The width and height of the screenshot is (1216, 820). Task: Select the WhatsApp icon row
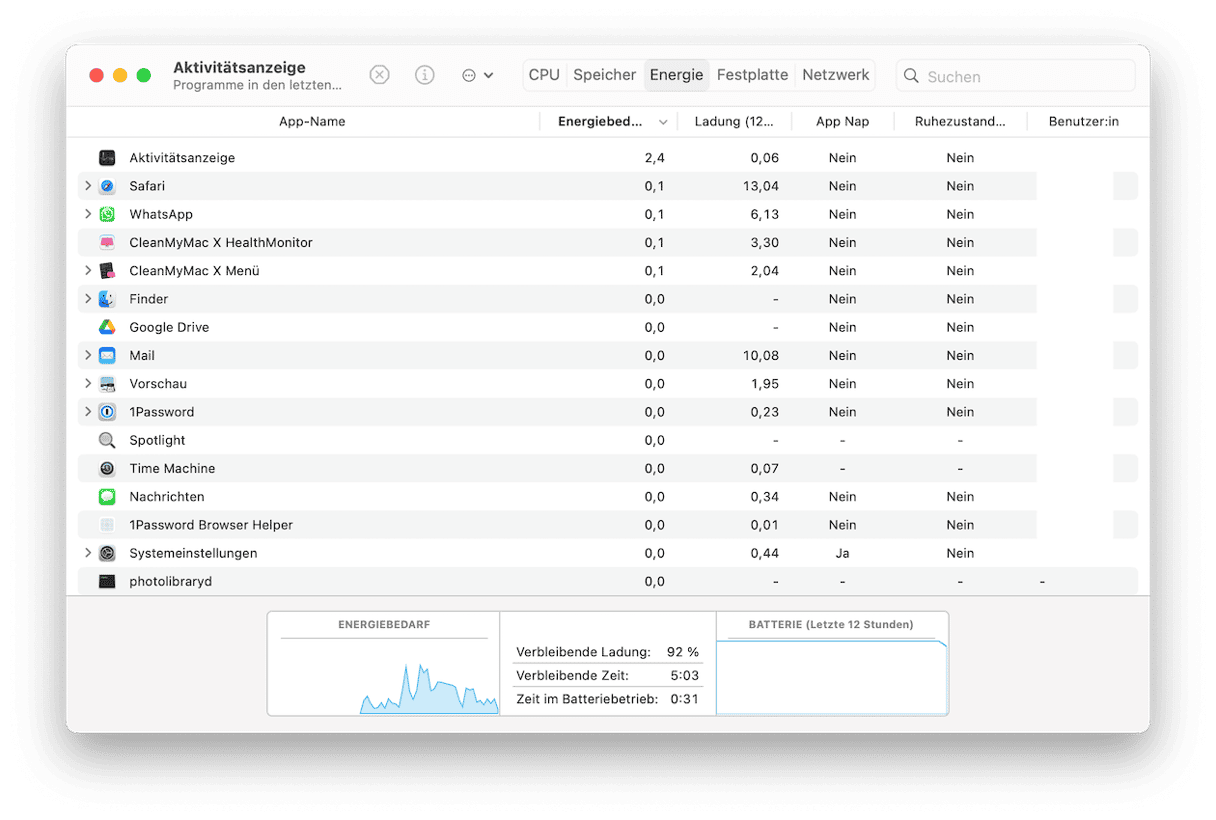[x=107, y=214]
